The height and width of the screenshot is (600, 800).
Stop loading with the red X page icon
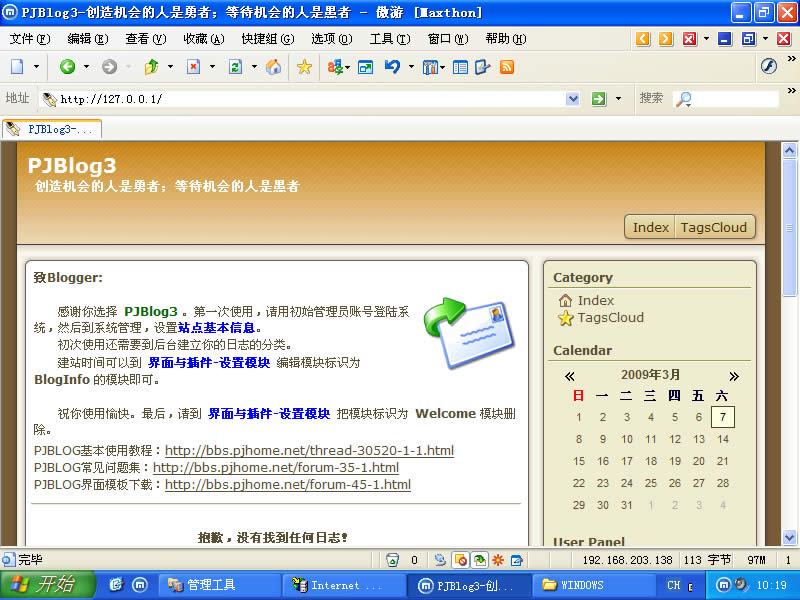(193, 67)
